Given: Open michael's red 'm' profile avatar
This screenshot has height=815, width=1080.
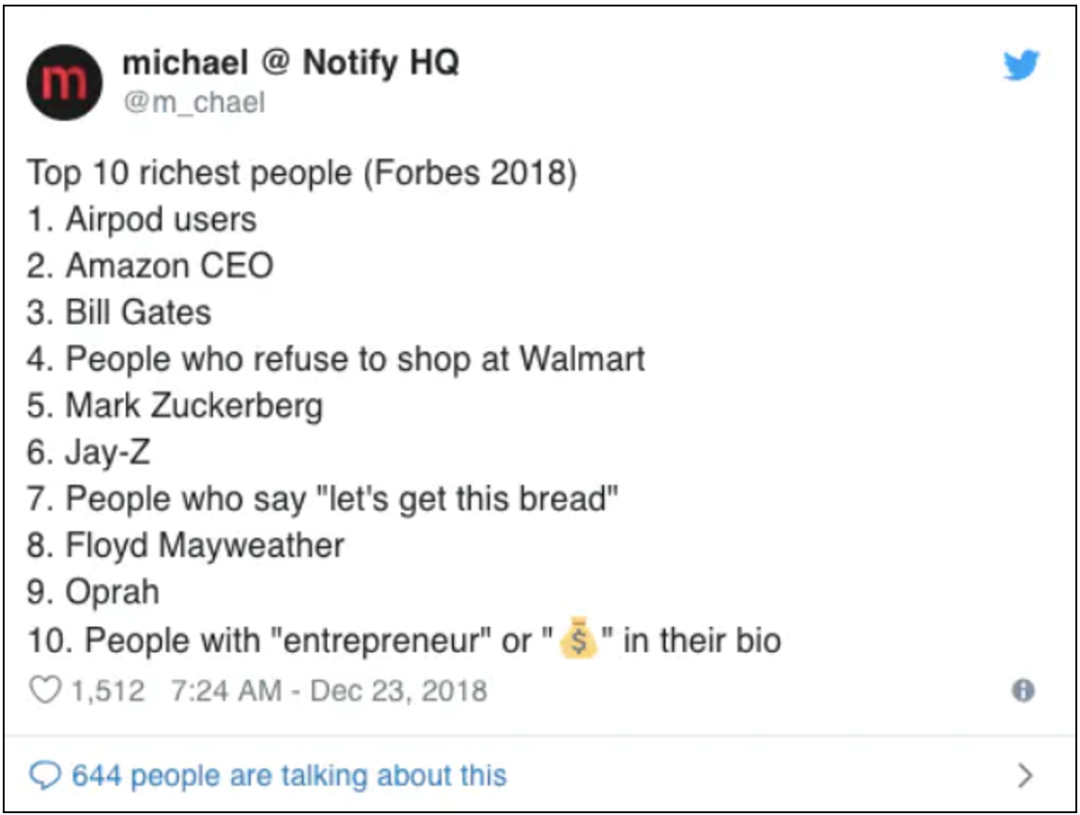Looking at the screenshot, I should pyautogui.click(x=64, y=82).
